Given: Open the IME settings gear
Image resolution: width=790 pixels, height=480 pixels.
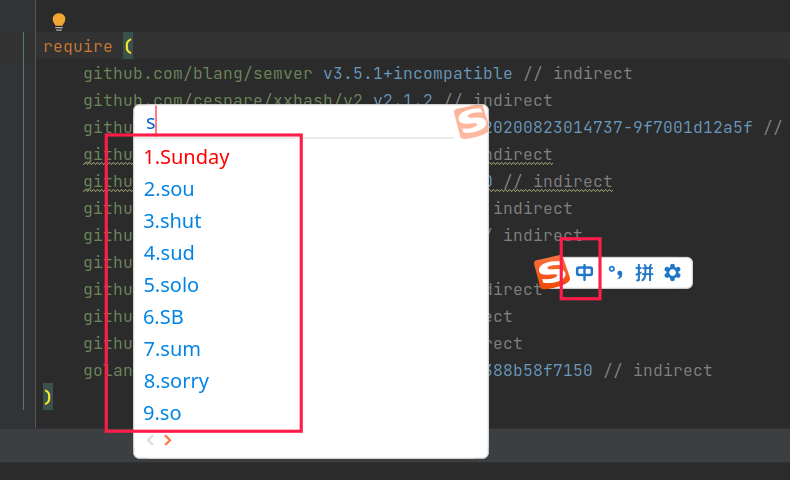Looking at the screenshot, I should (x=673, y=272).
